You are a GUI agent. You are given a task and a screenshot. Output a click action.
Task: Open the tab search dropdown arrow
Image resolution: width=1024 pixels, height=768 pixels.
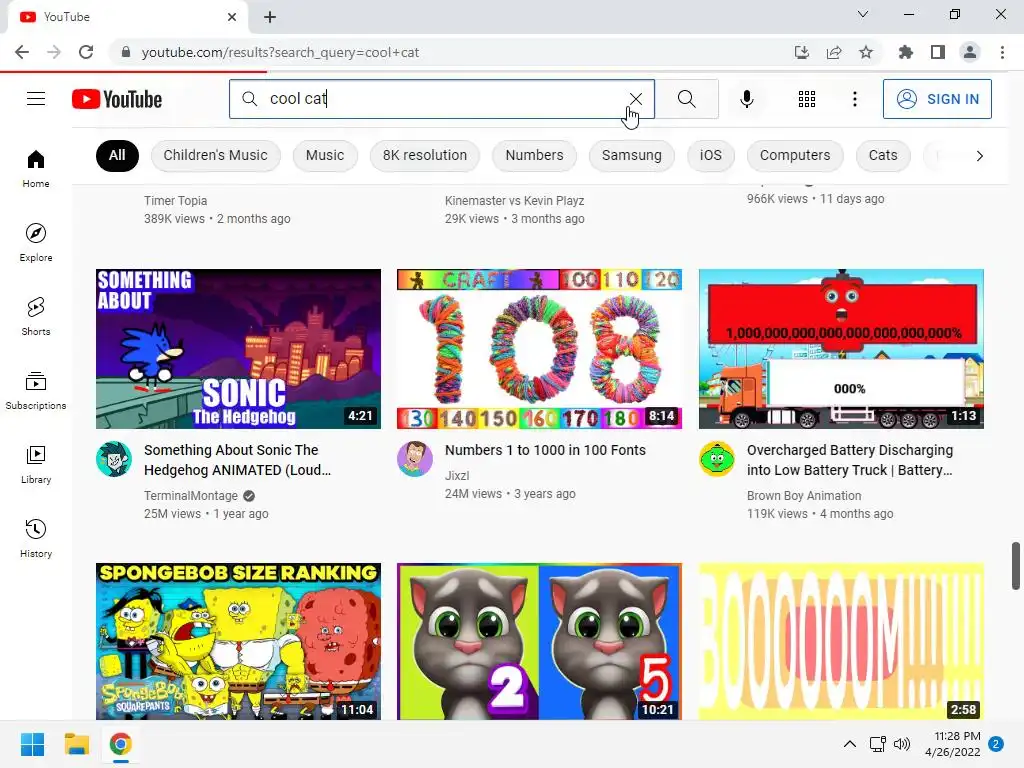(x=863, y=14)
